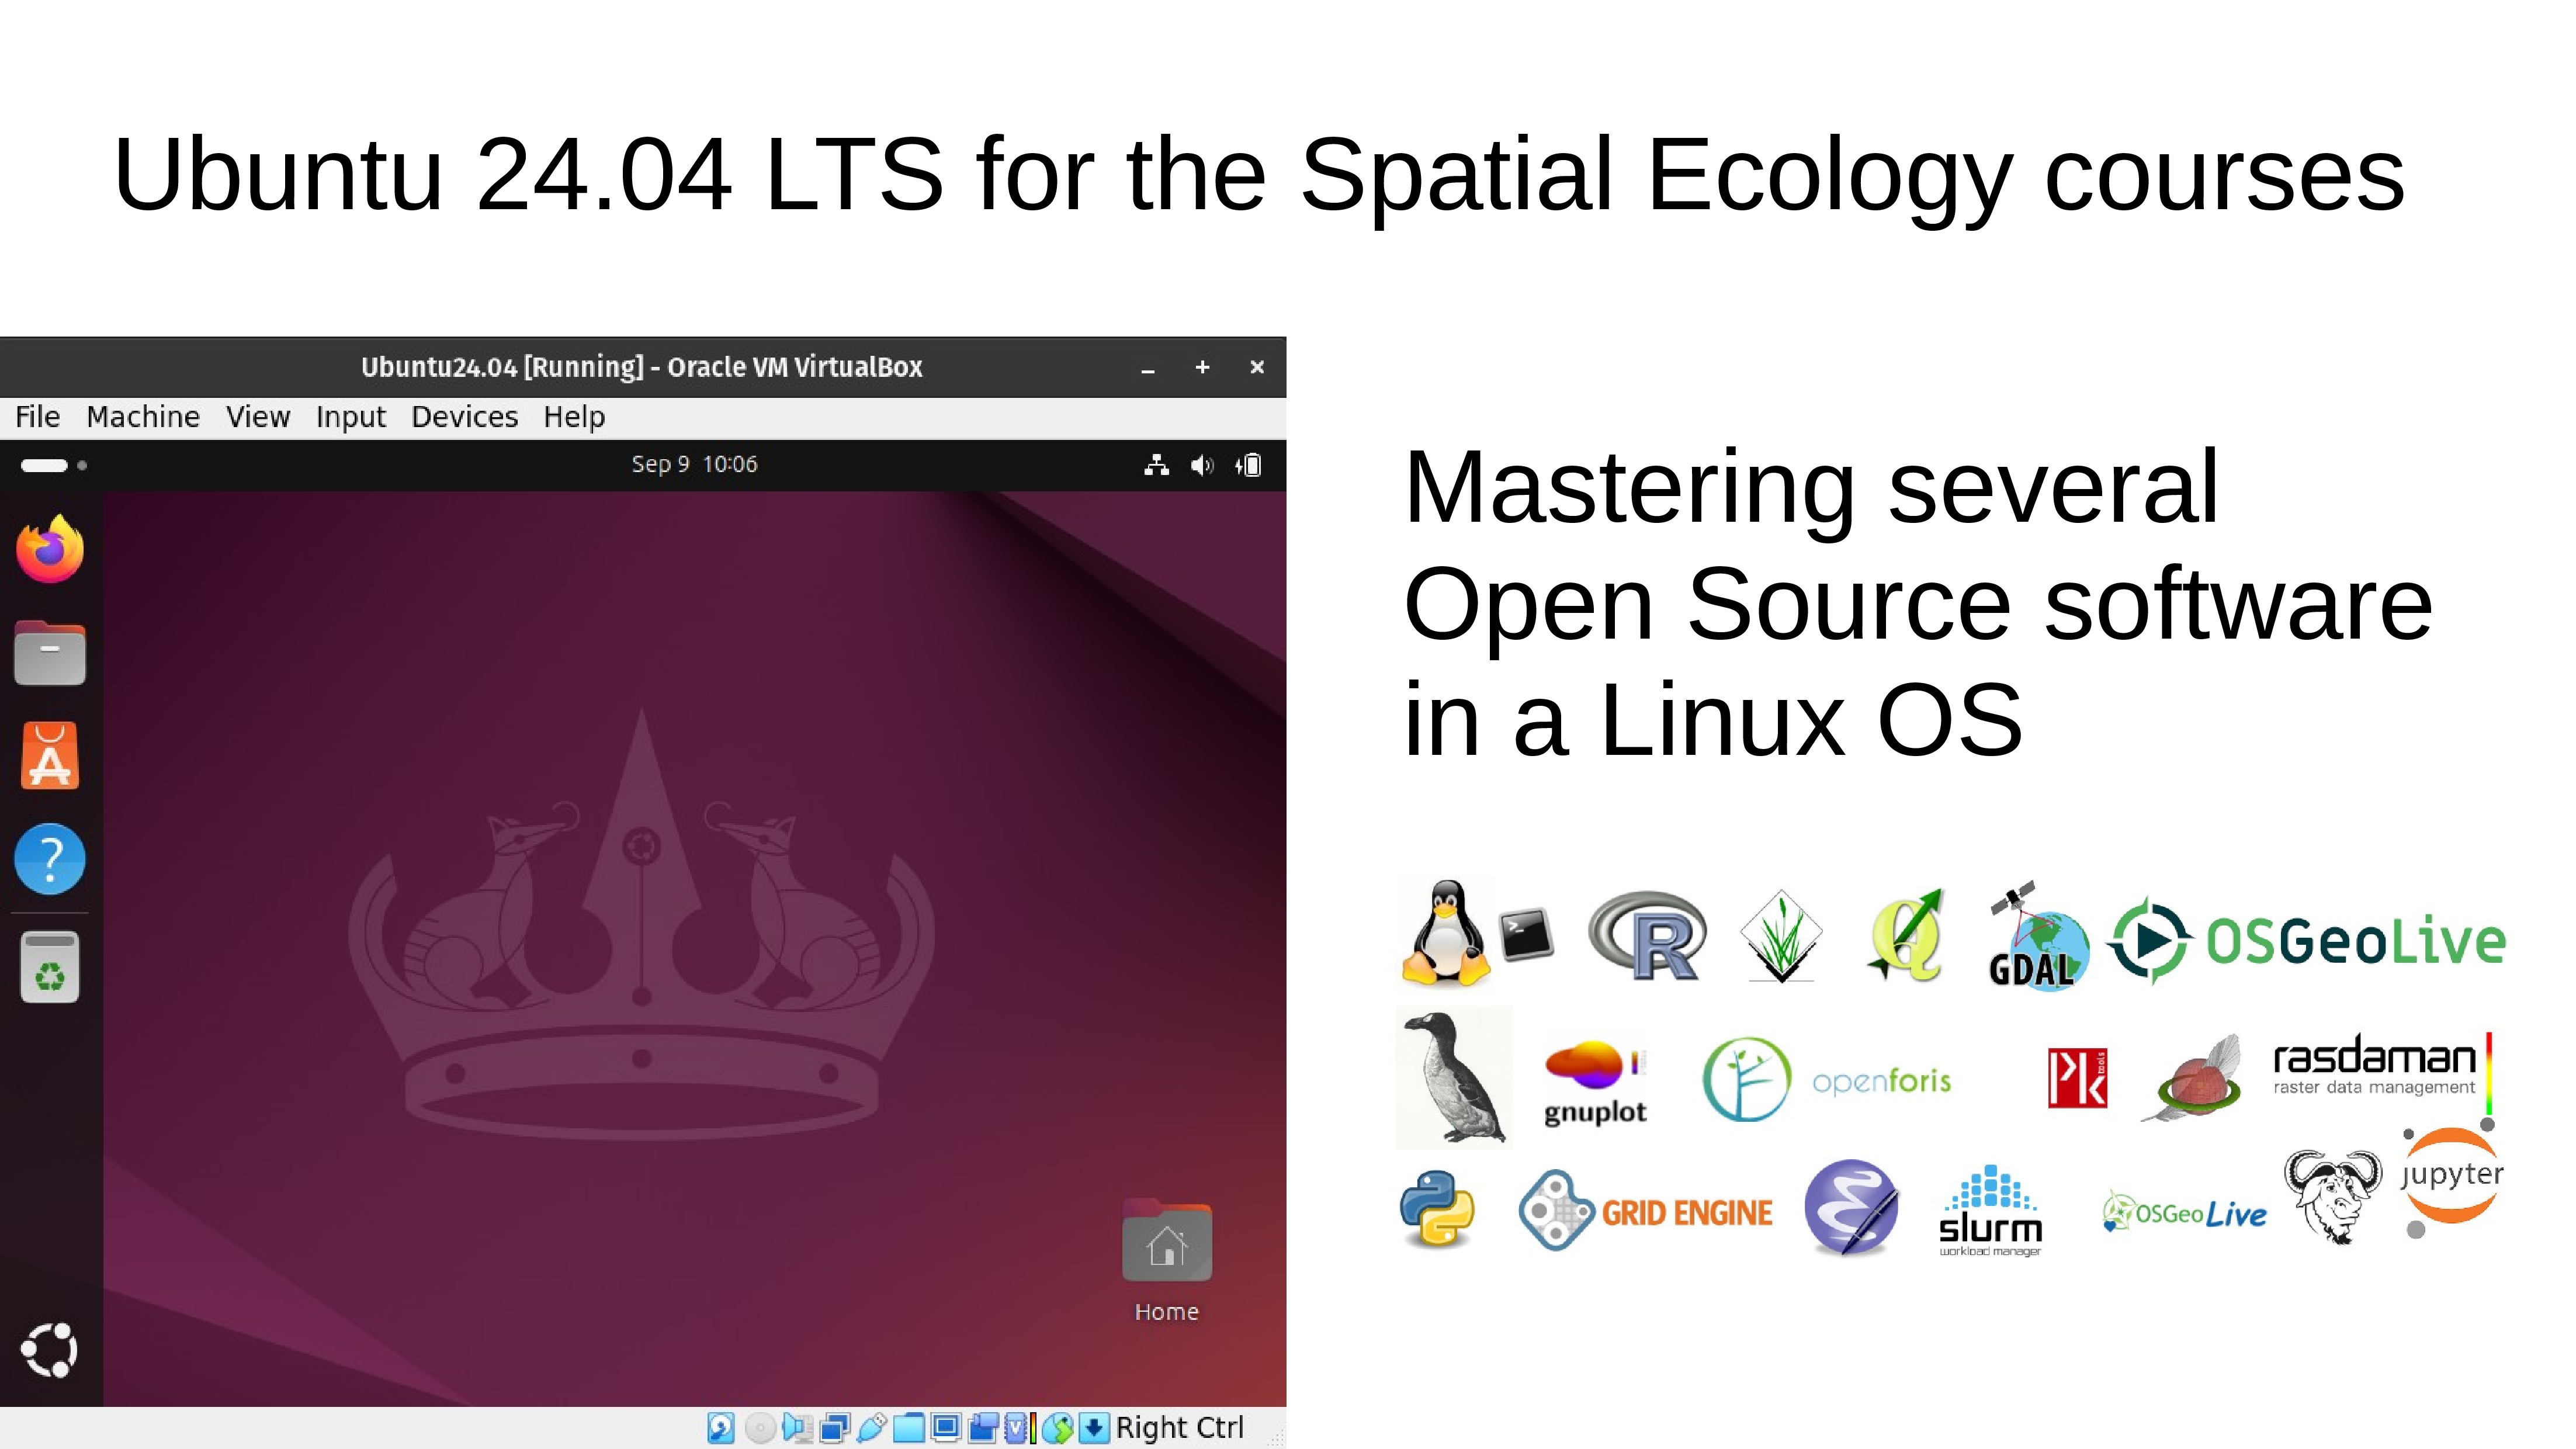Click the display monitor status icon
This screenshot has height=1449, width=2576.
[x=946, y=1427]
